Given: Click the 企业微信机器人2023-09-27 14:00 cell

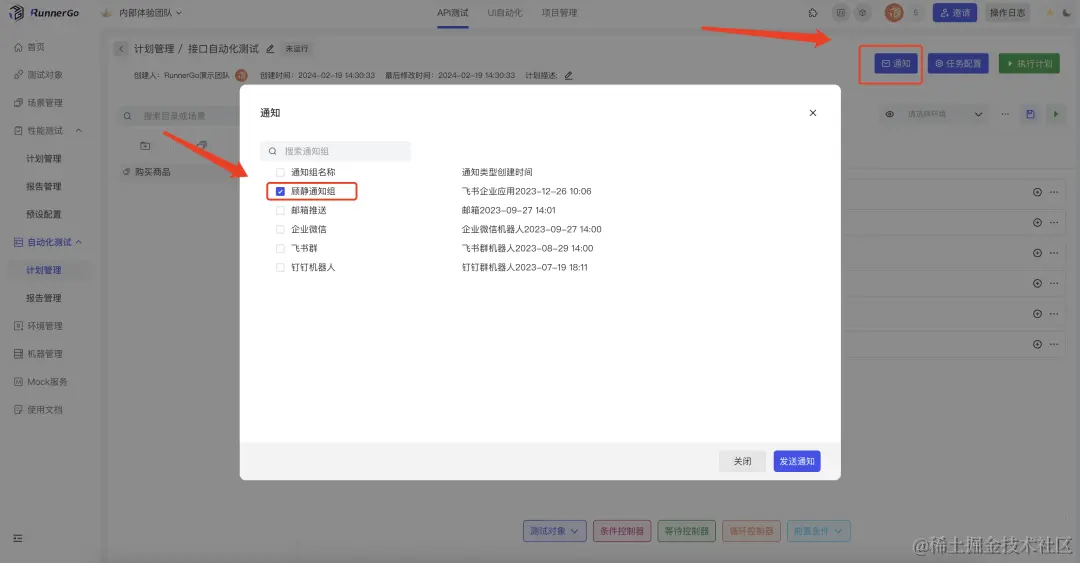Looking at the screenshot, I should pos(531,229).
